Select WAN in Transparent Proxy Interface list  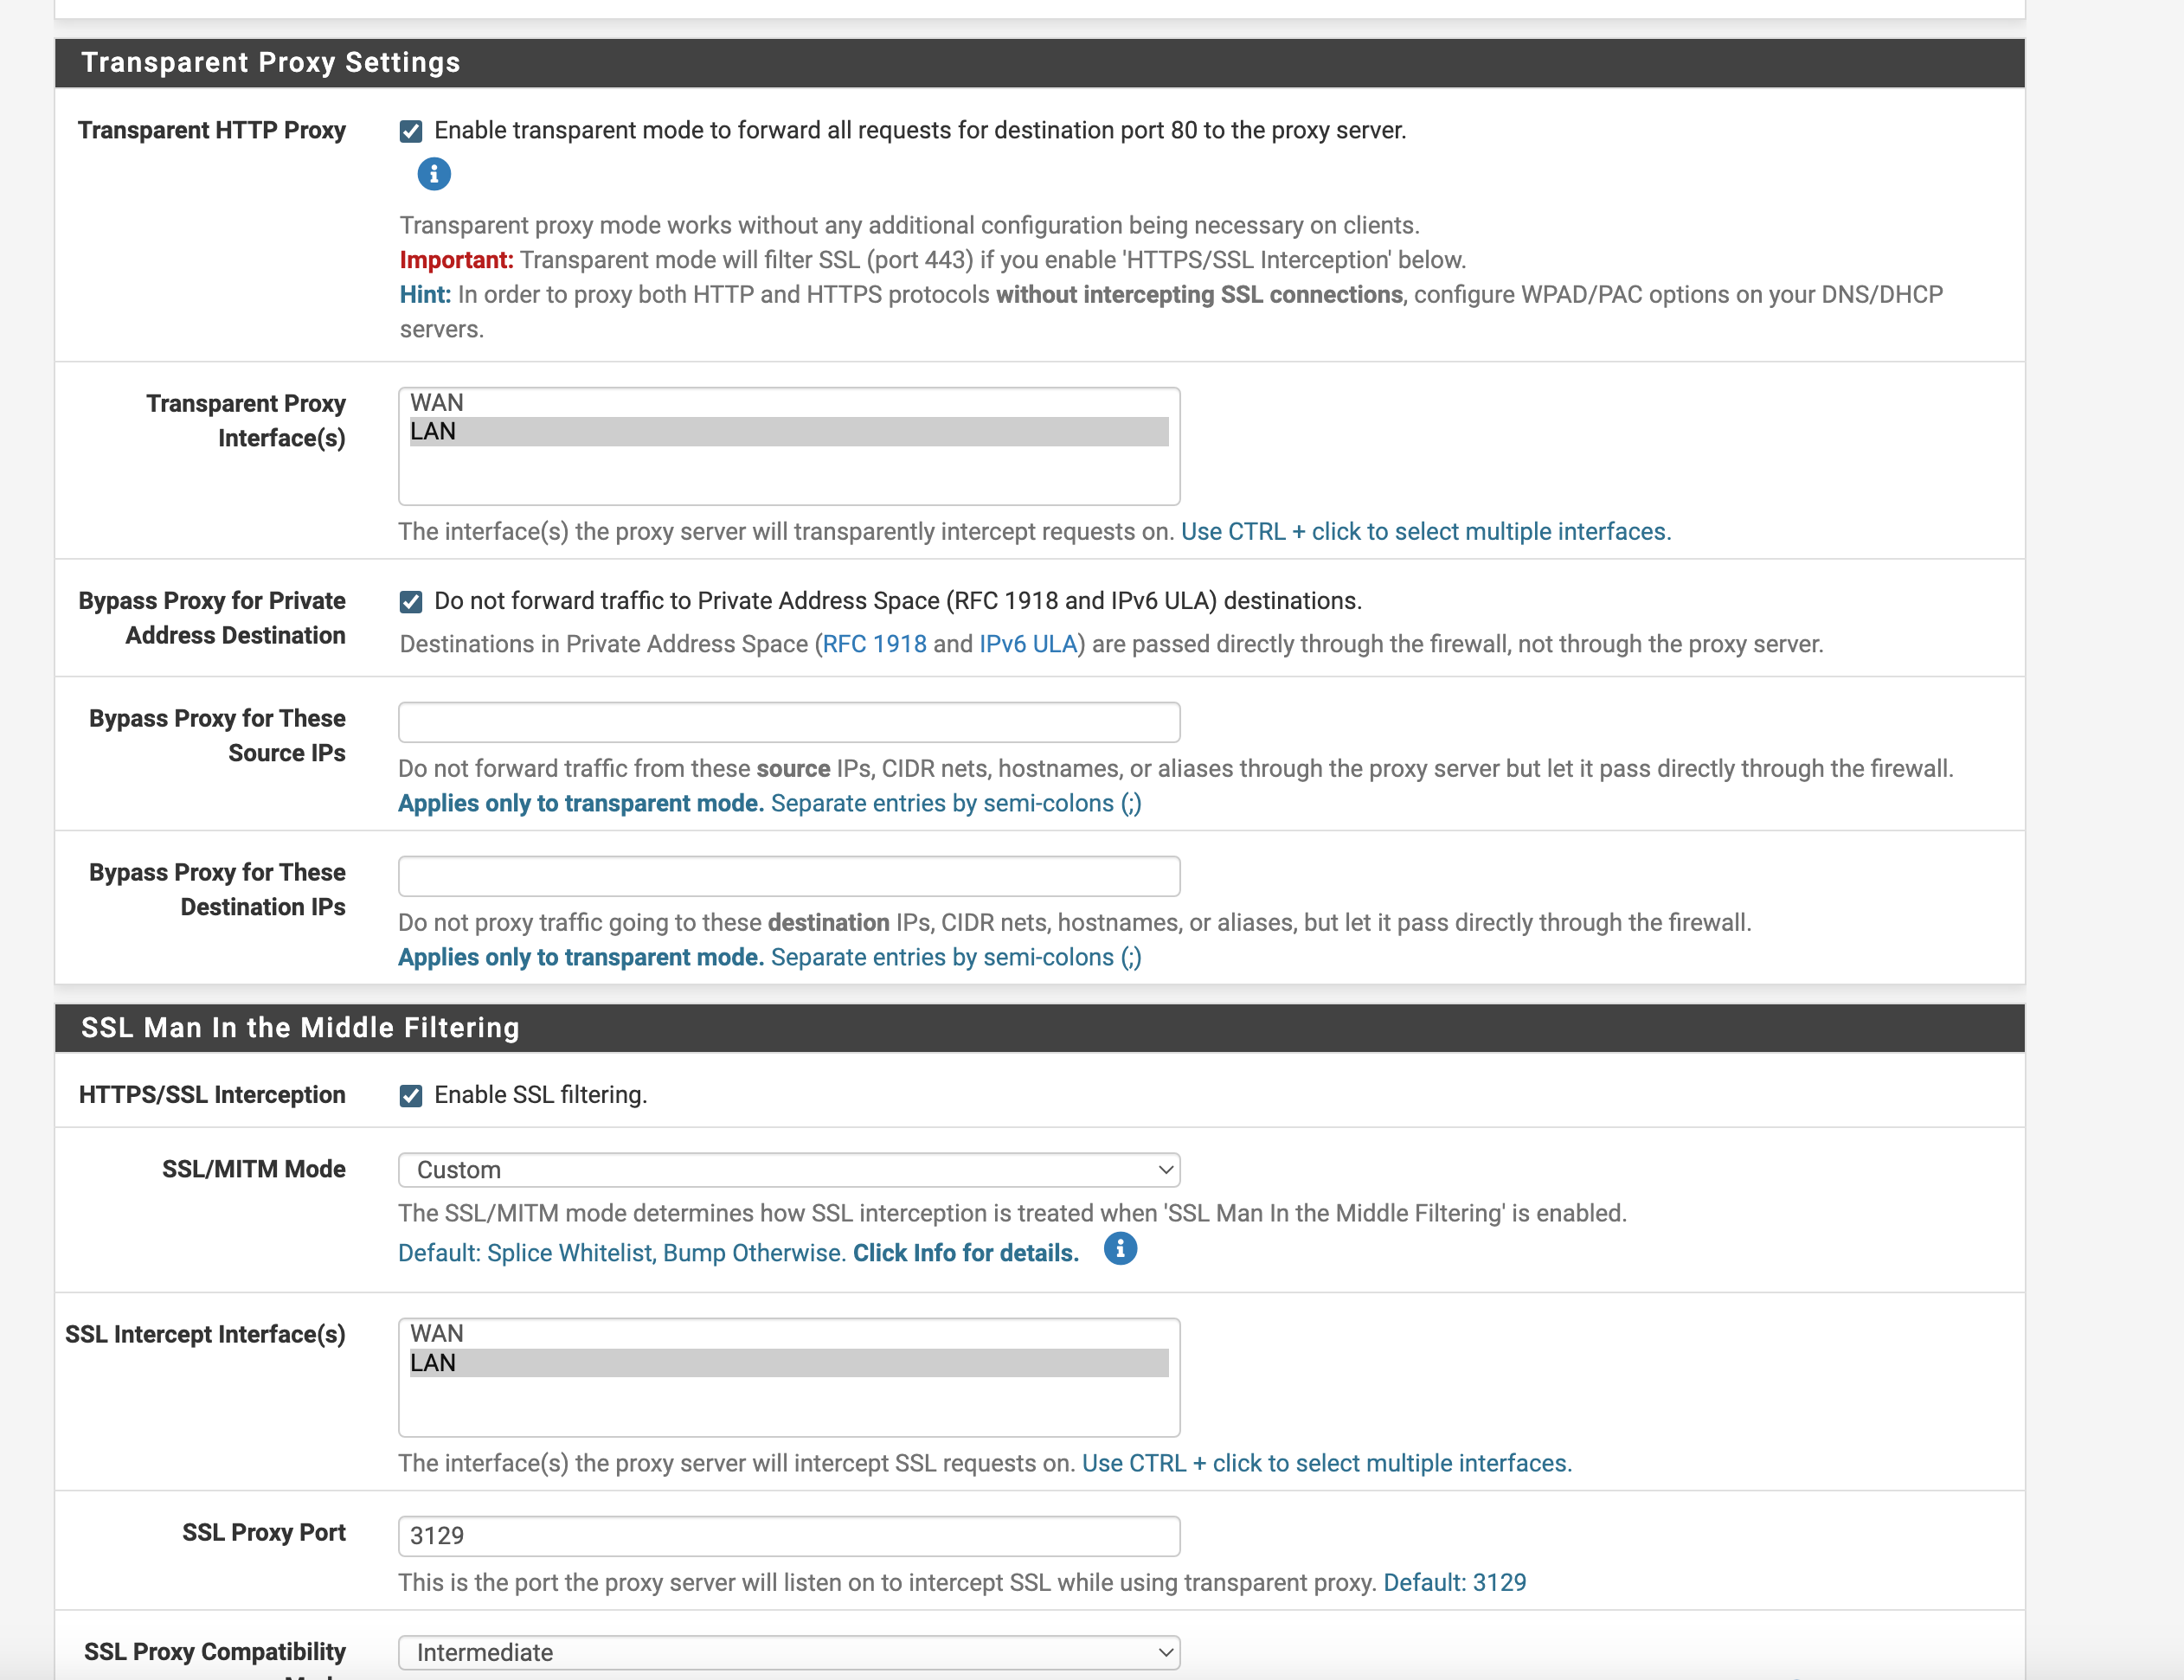(789, 402)
